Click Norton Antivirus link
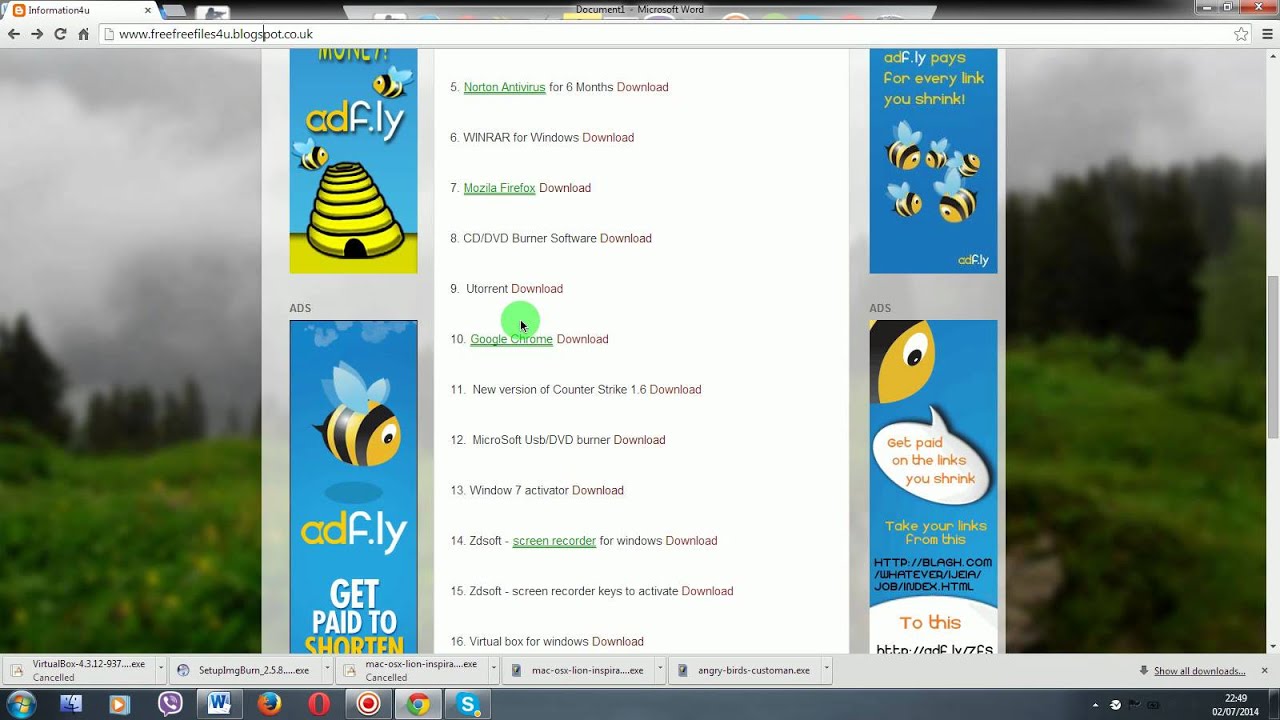1280x720 pixels. pyautogui.click(x=504, y=87)
